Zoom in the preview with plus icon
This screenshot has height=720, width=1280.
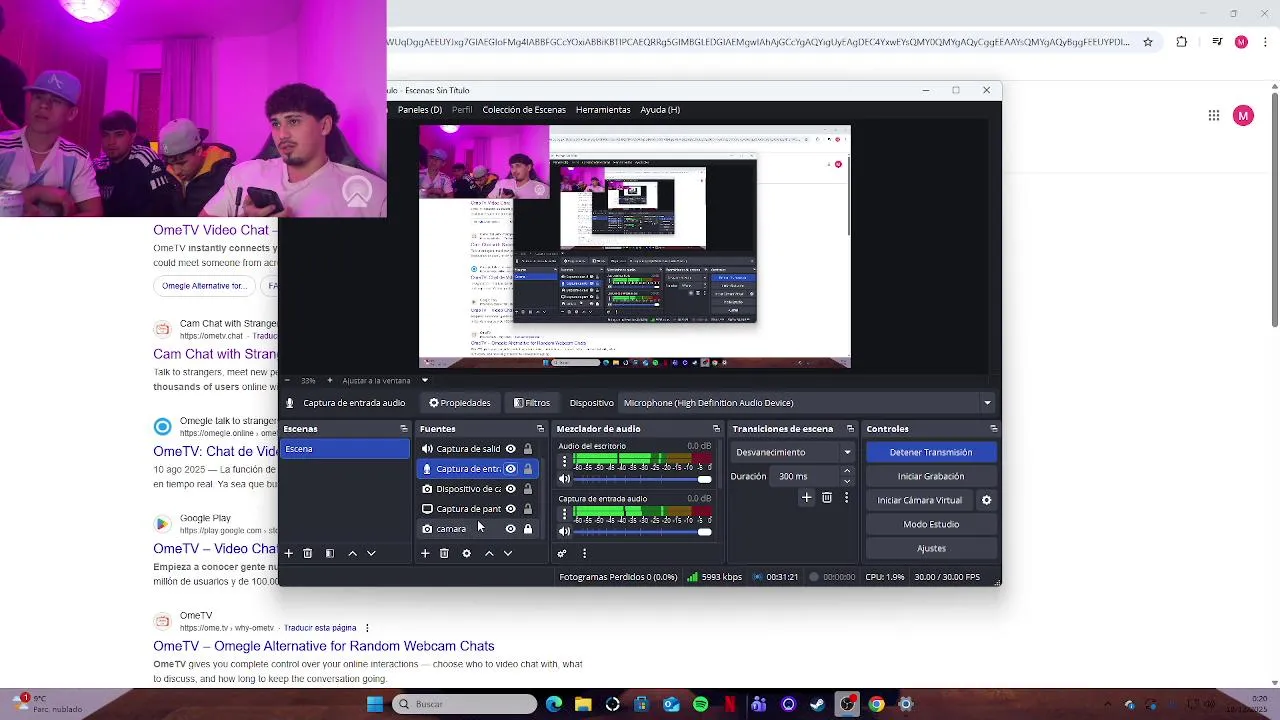(x=329, y=380)
